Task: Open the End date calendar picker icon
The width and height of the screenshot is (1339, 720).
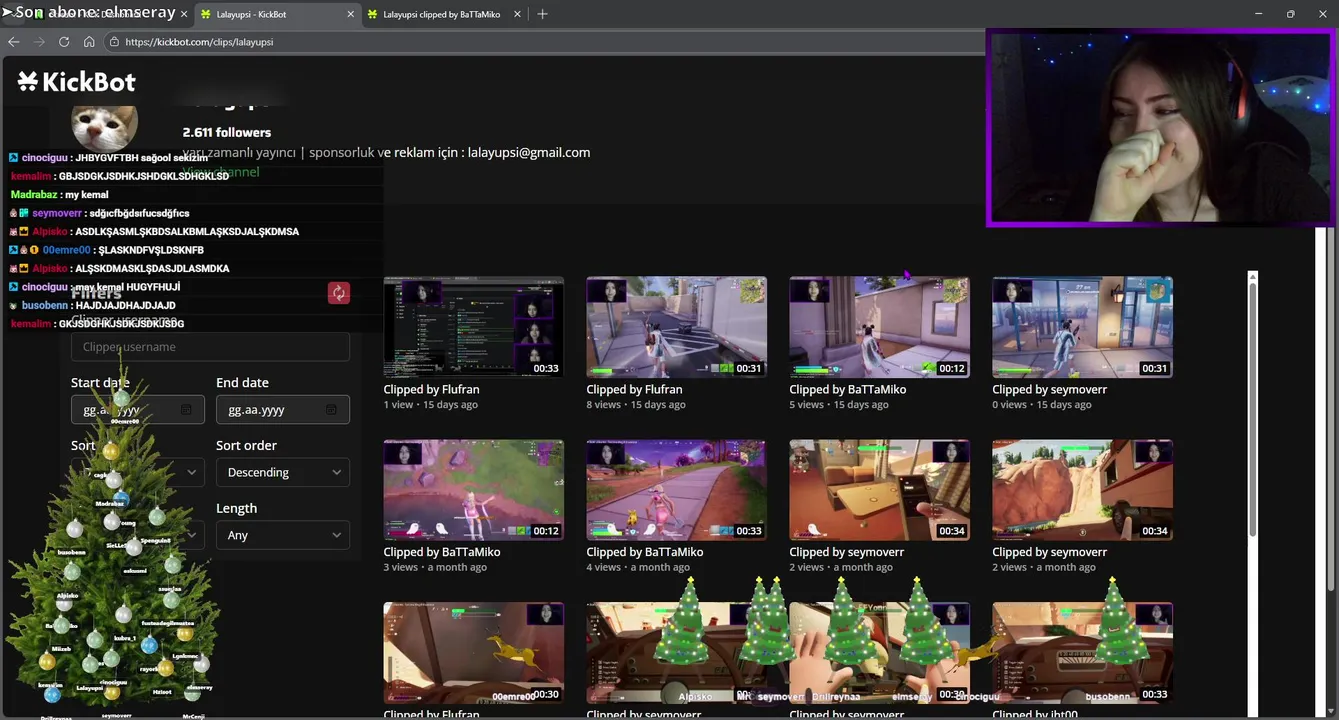Action: coord(331,410)
